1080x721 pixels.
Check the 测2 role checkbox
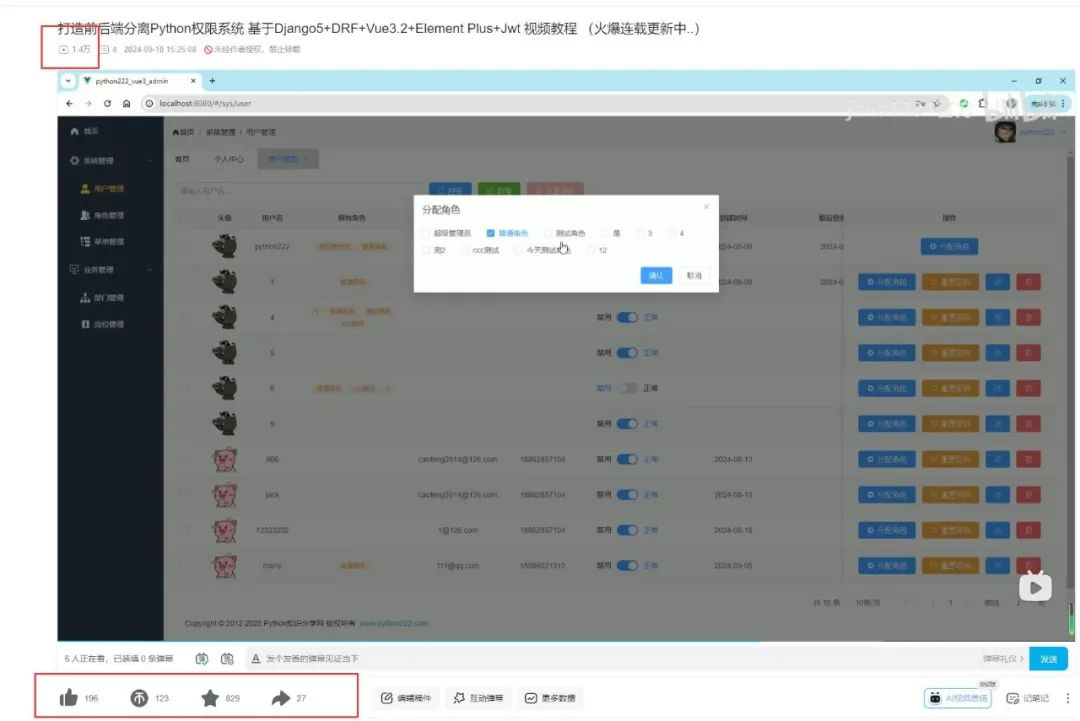[x=426, y=250]
